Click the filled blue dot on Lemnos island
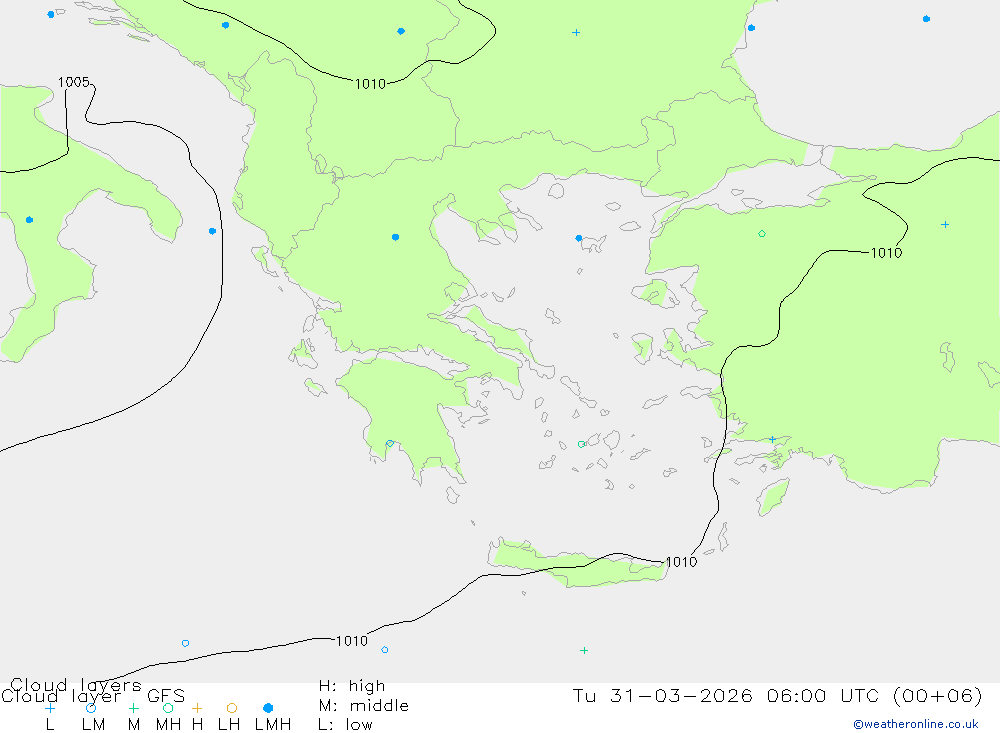Screen dimensions: 1000x733 pyautogui.click(x=578, y=238)
